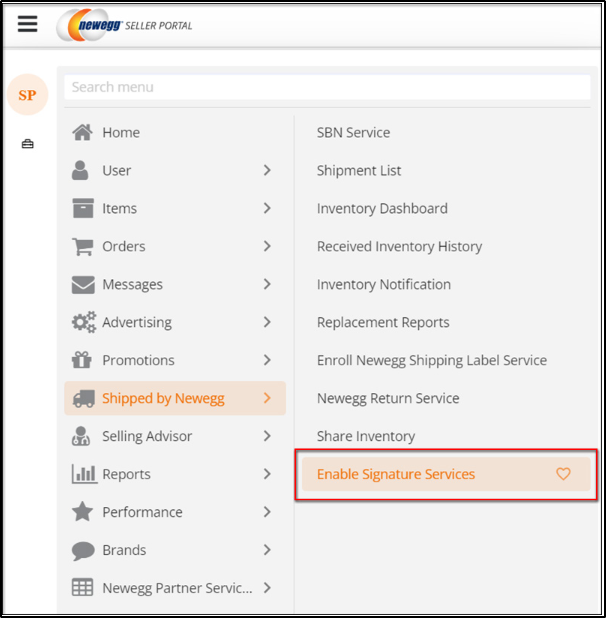Click the Search menu input field
Viewport: 606px width, 618px height.
327,87
